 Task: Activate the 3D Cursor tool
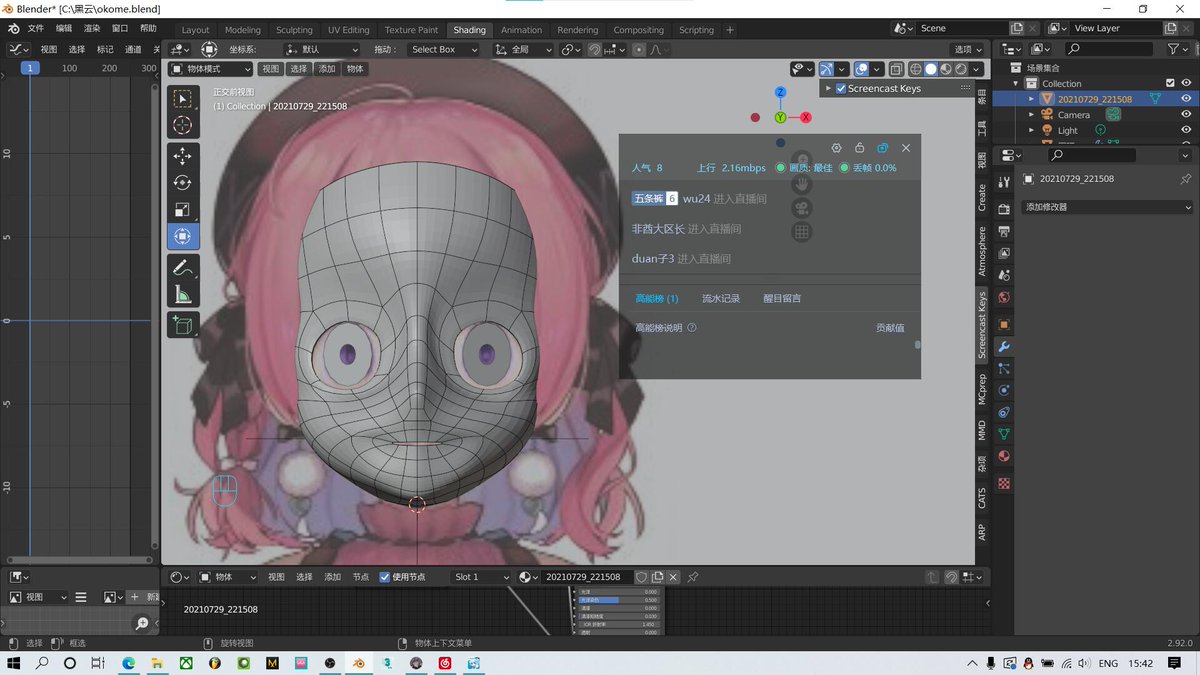tap(183, 125)
